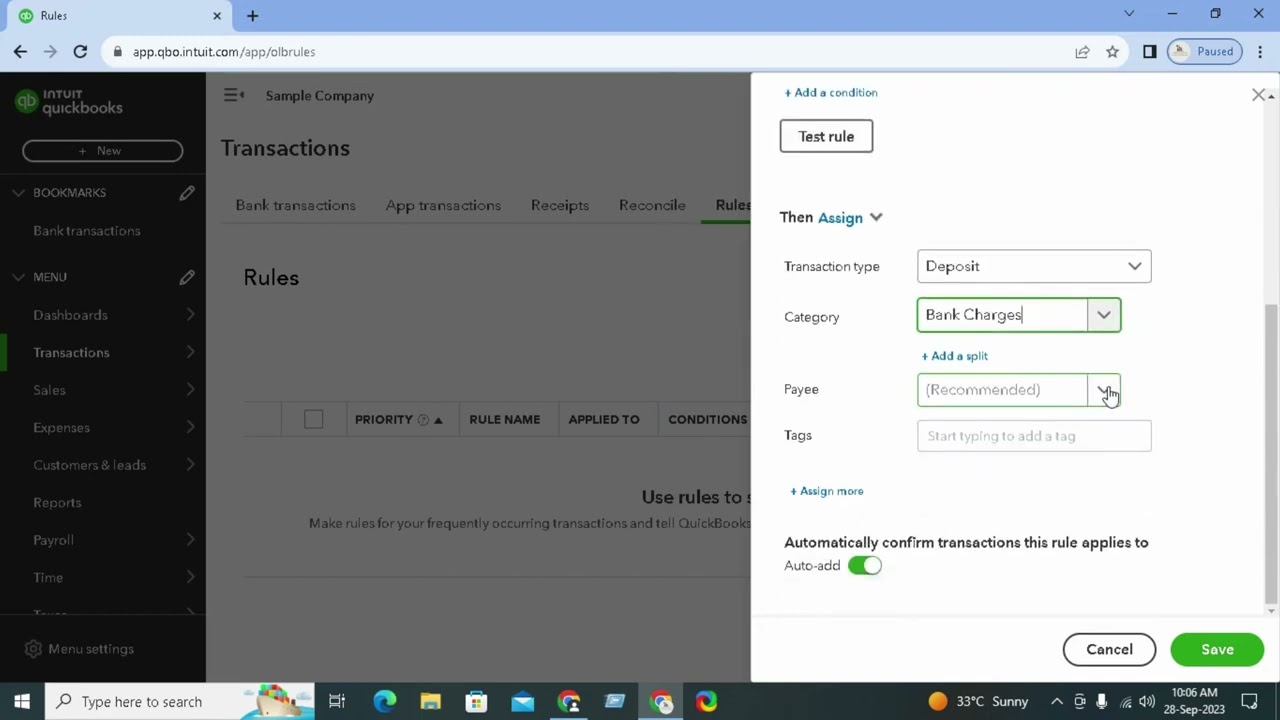The image size is (1280, 720).
Task: Open Bank transactions bookmark
Action: pos(87,231)
